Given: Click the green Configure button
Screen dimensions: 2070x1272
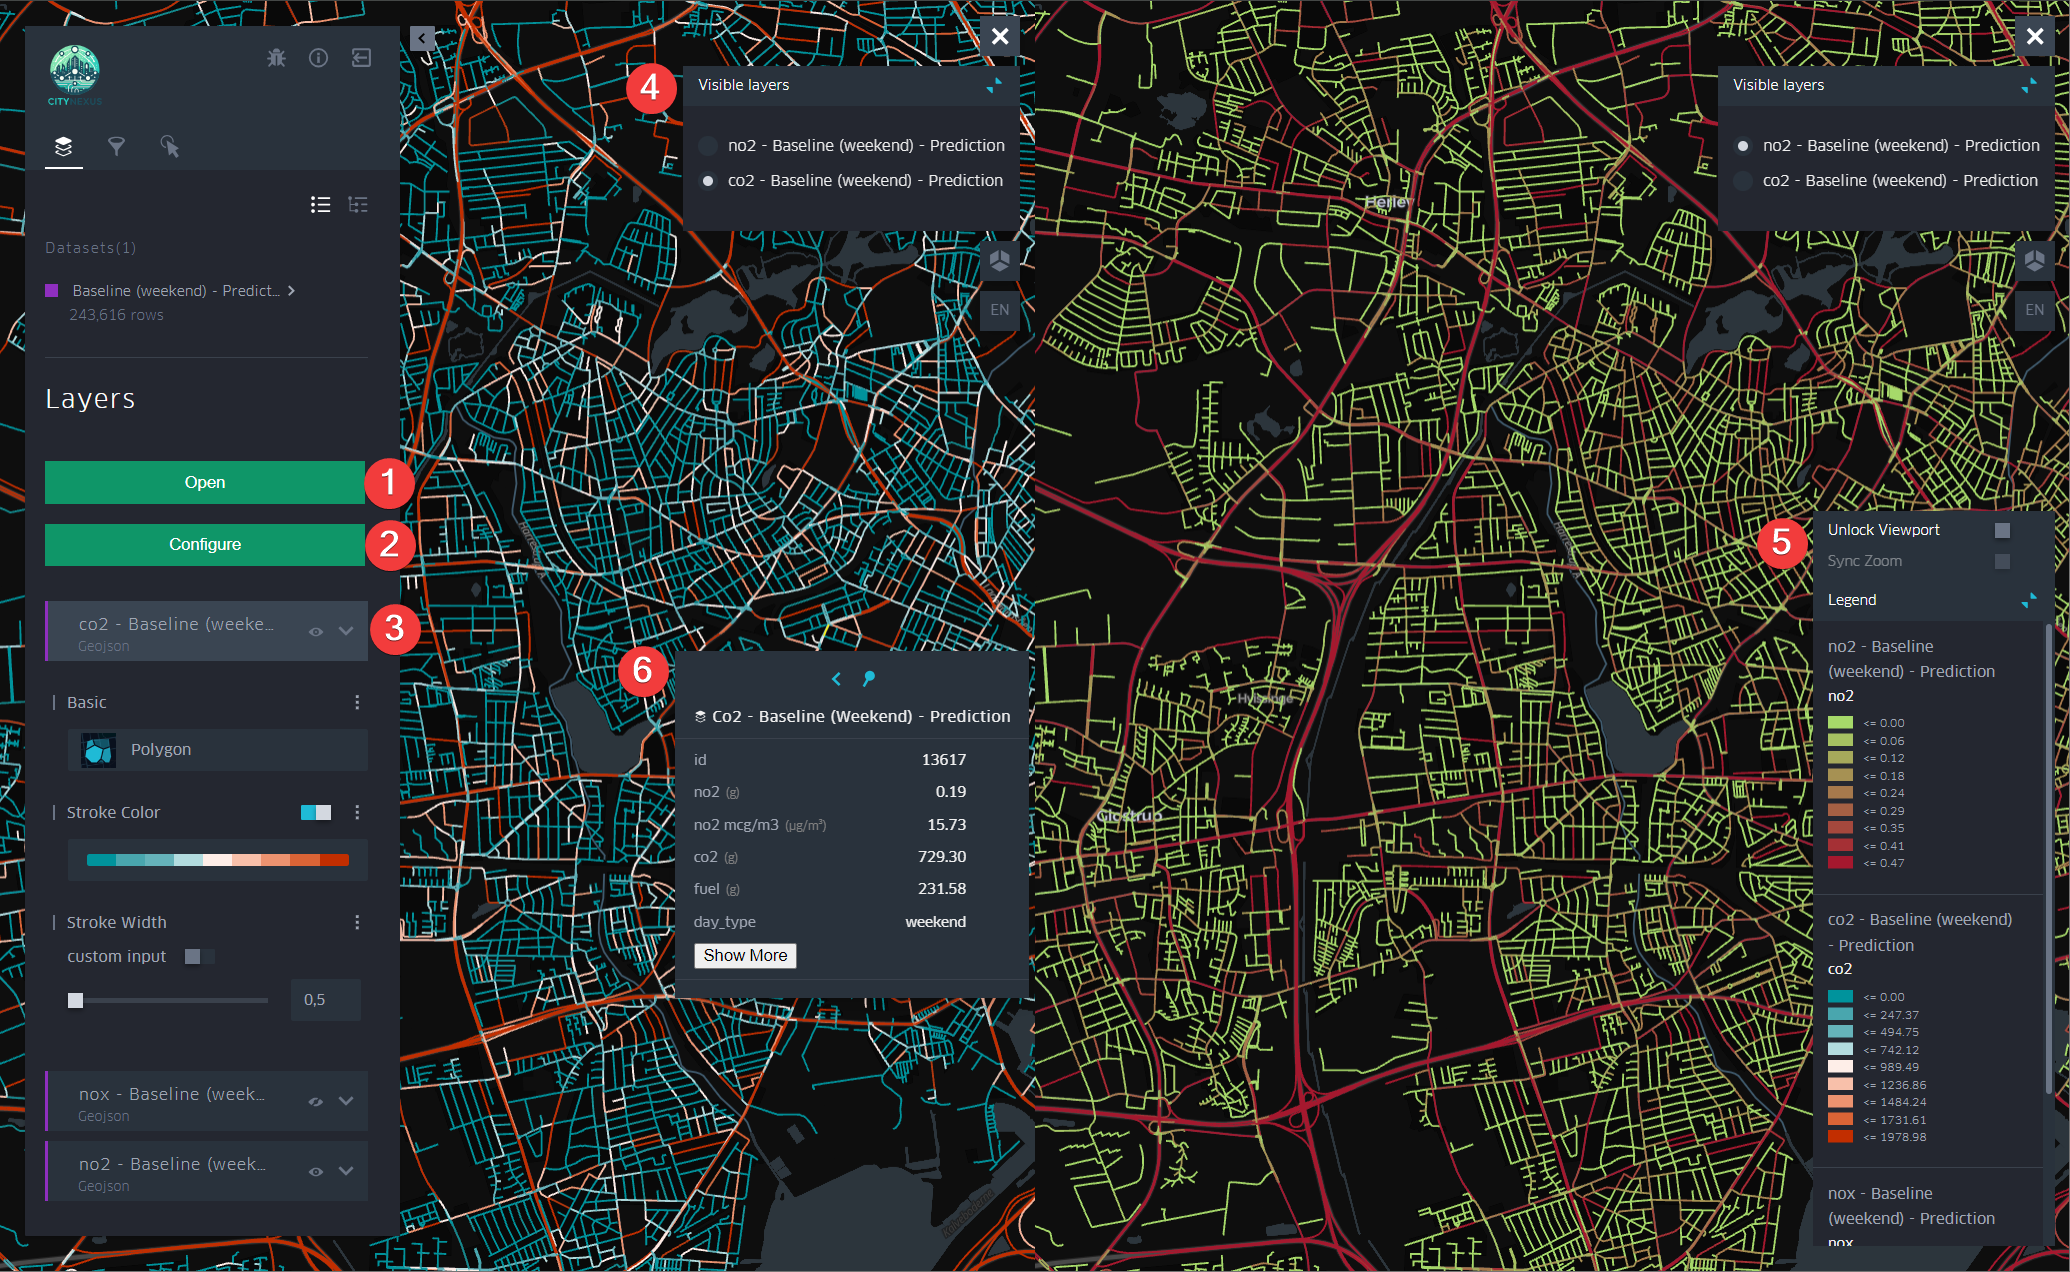Looking at the screenshot, I should (205, 544).
